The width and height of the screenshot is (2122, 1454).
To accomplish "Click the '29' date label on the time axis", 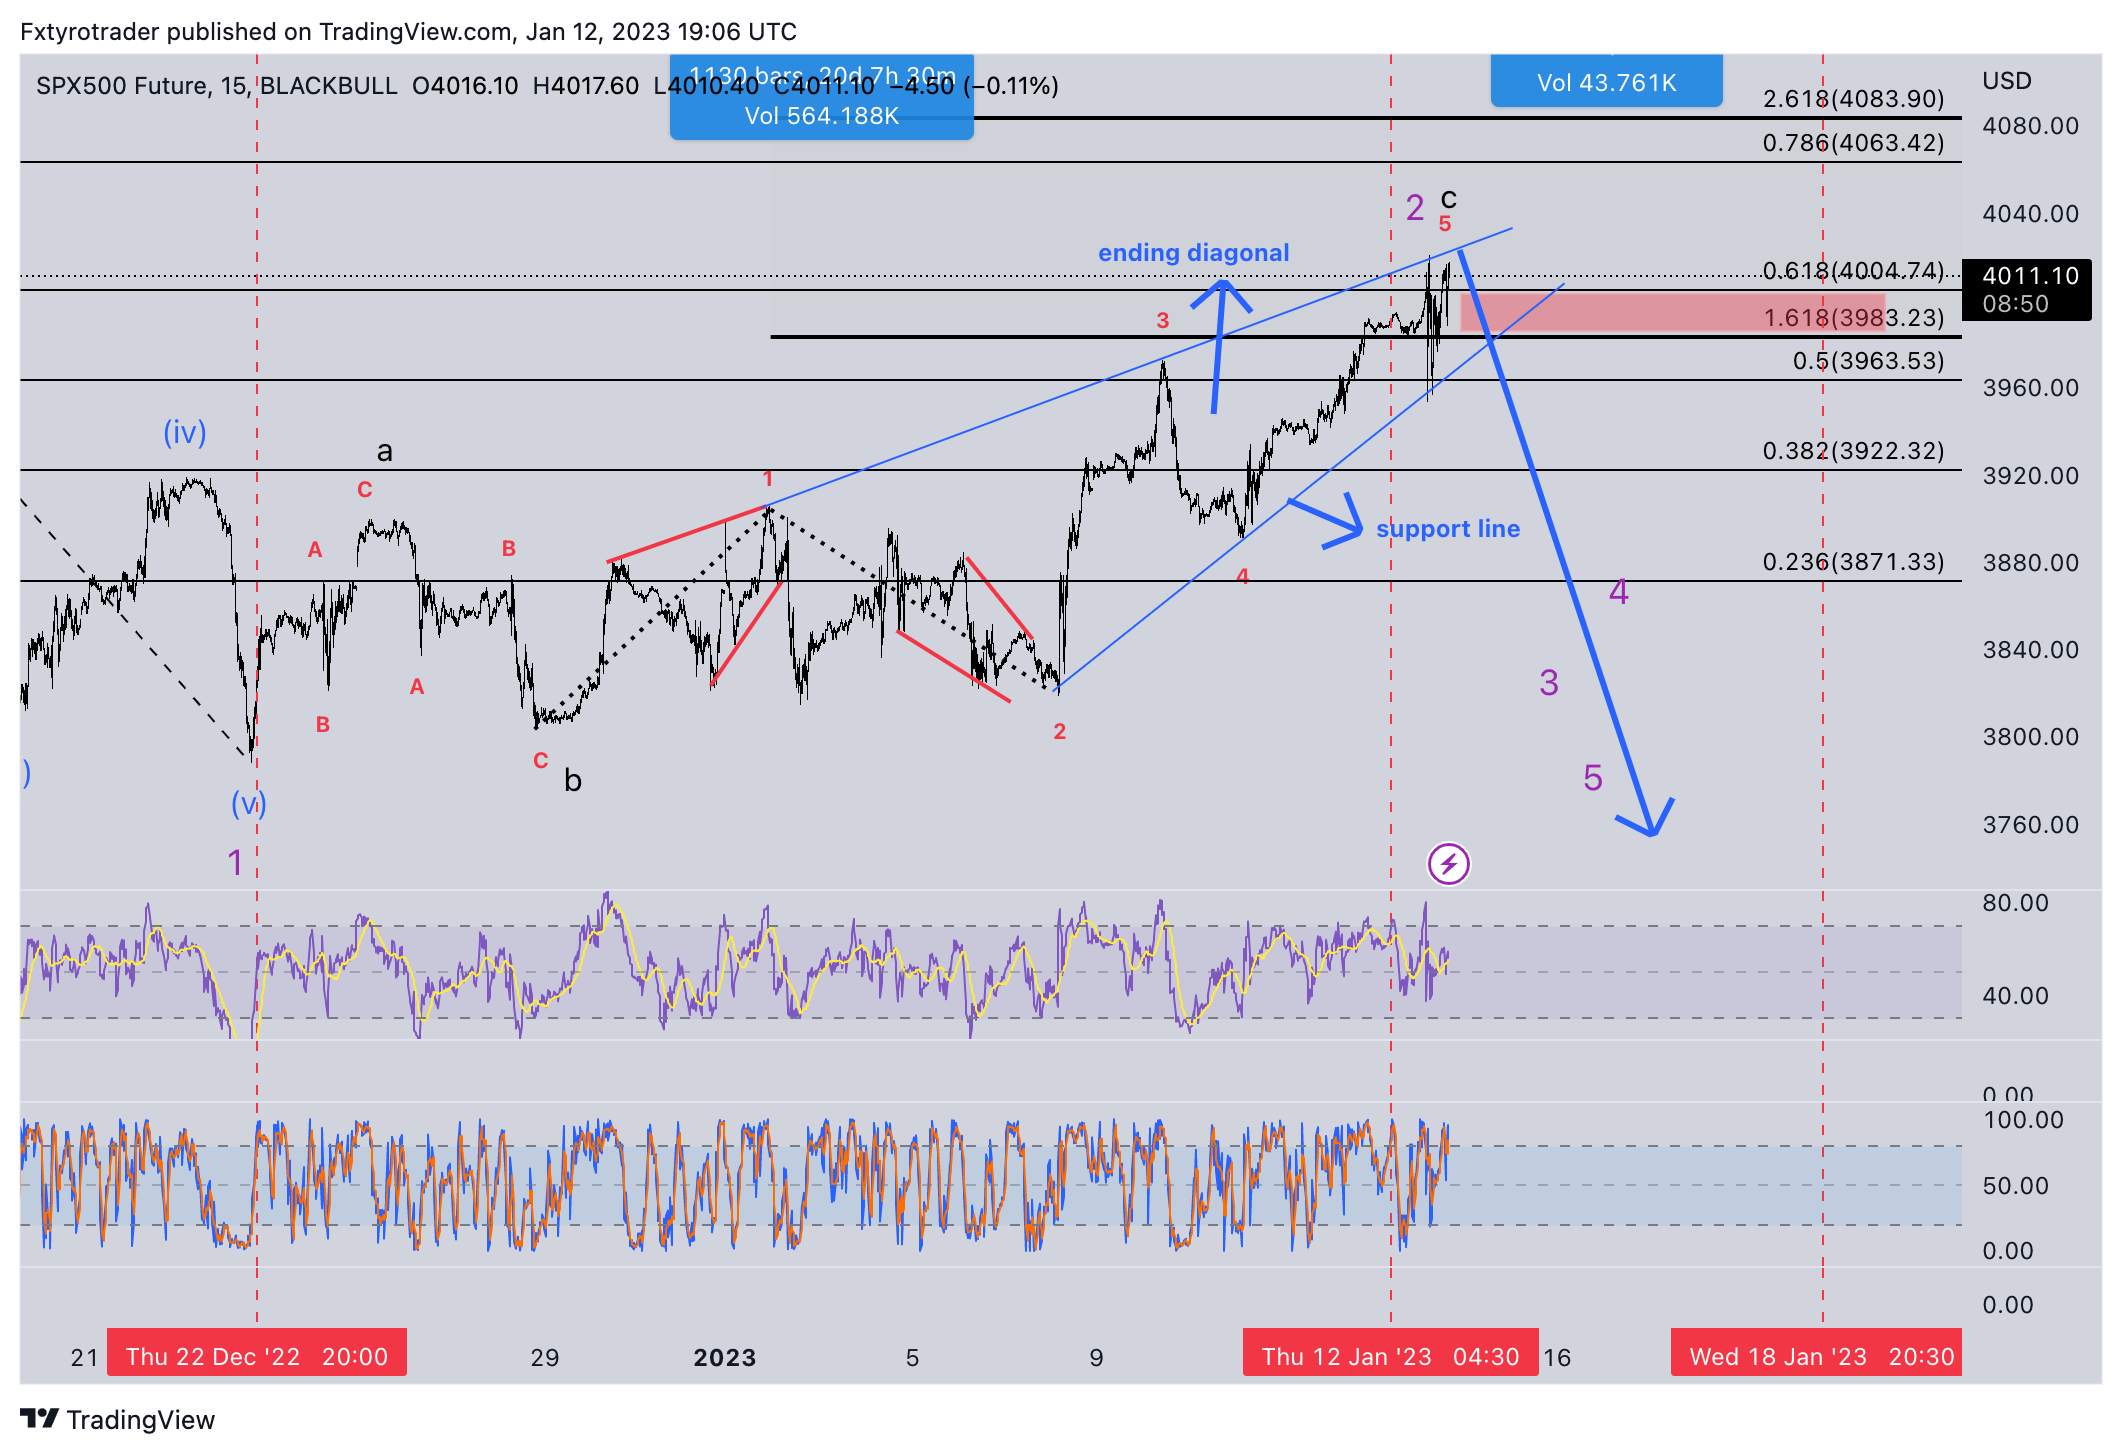I will click(x=545, y=1357).
